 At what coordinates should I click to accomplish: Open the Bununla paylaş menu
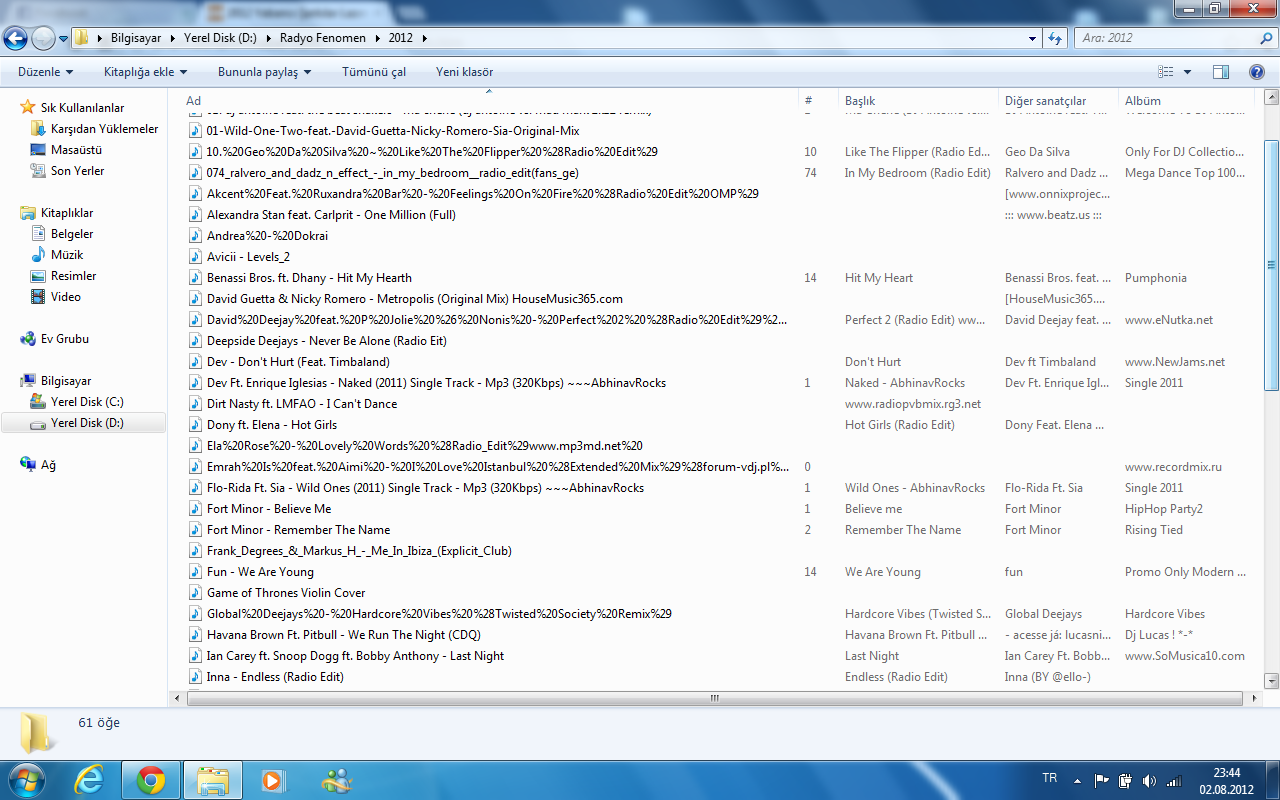tap(264, 72)
